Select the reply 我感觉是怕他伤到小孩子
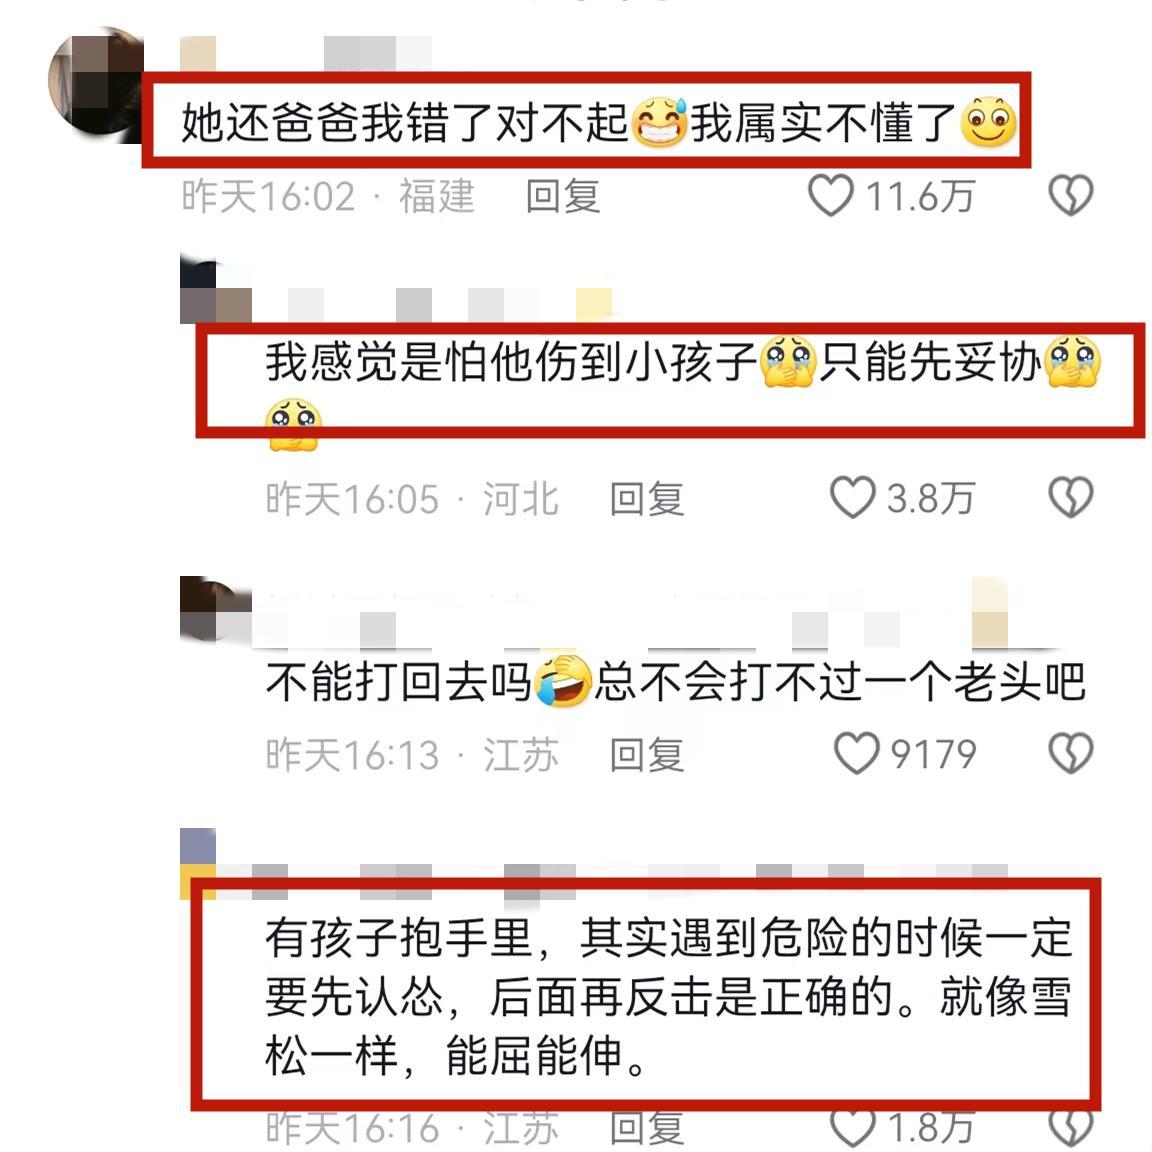 pyautogui.click(x=511, y=361)
